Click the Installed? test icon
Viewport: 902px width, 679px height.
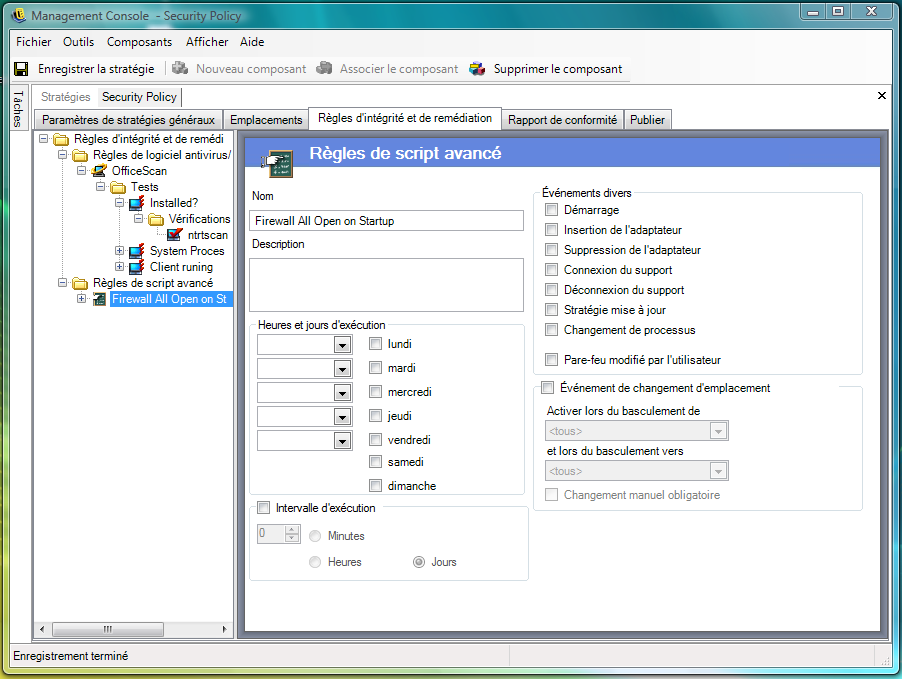click(137, 203)
